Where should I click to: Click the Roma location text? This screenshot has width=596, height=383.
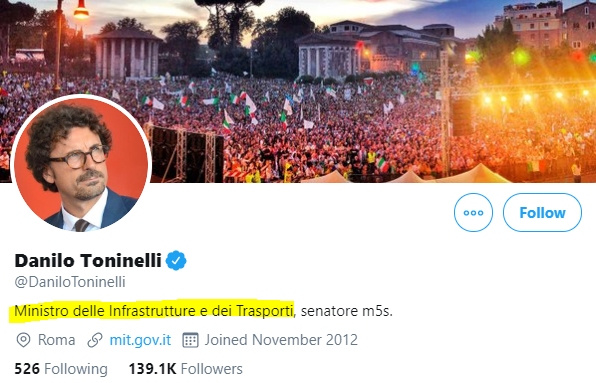56,340
